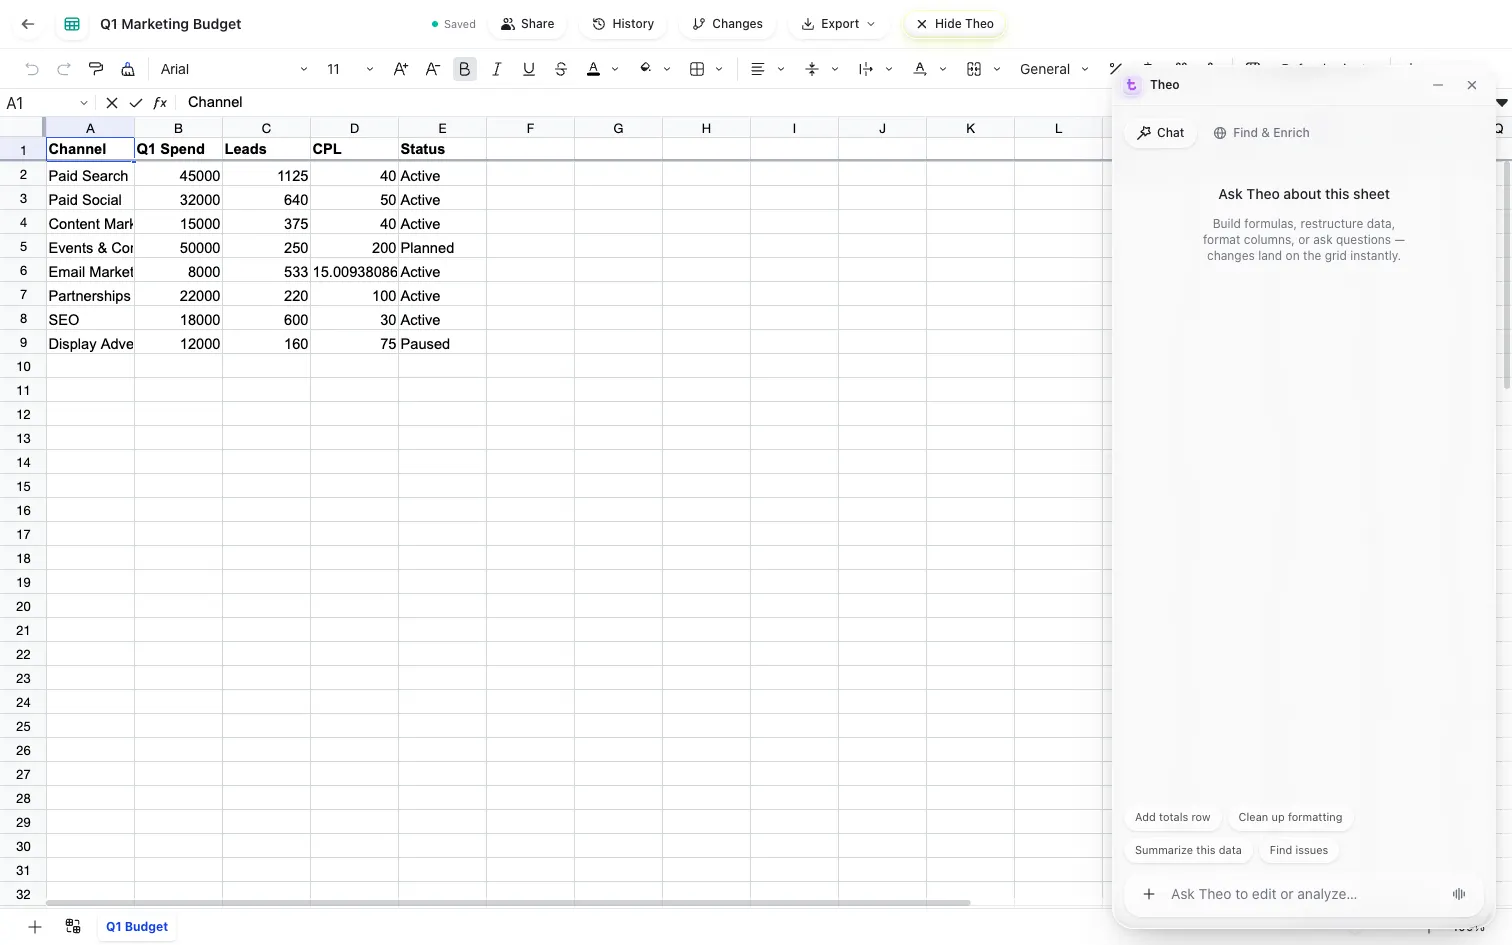Open the fill color dropdown arrow

point(667,69)
